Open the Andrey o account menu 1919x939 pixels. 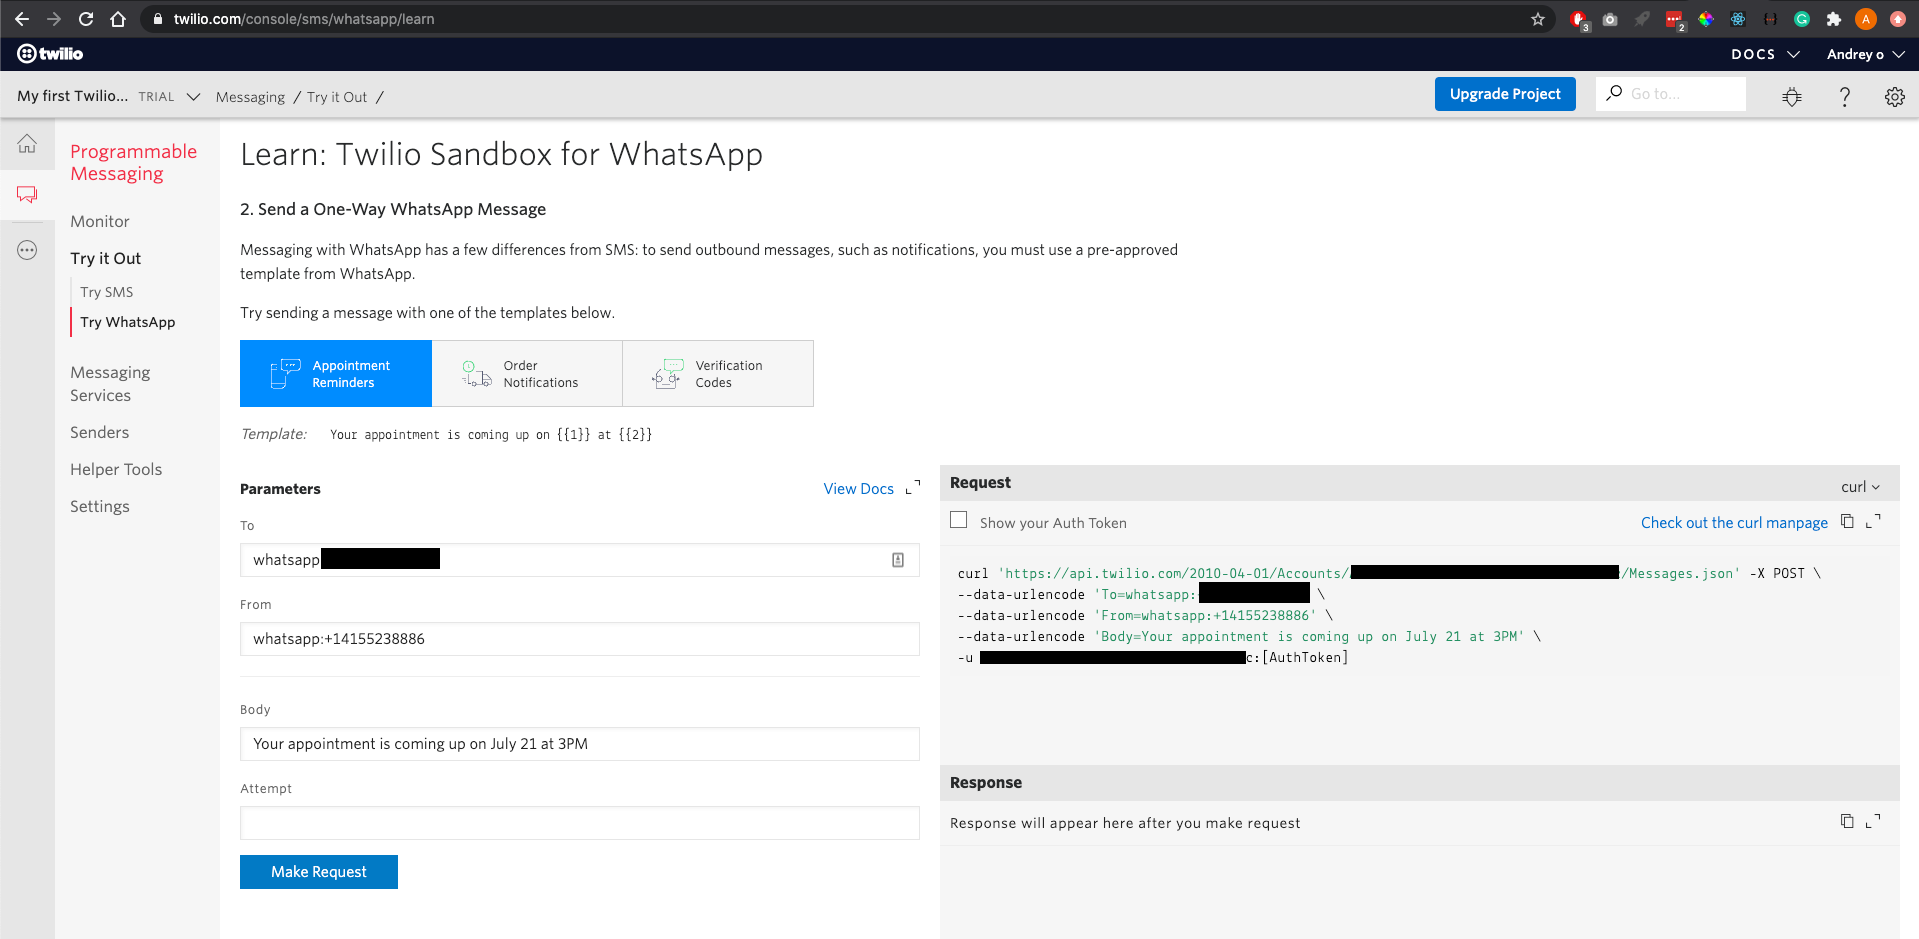(1866, 54)
